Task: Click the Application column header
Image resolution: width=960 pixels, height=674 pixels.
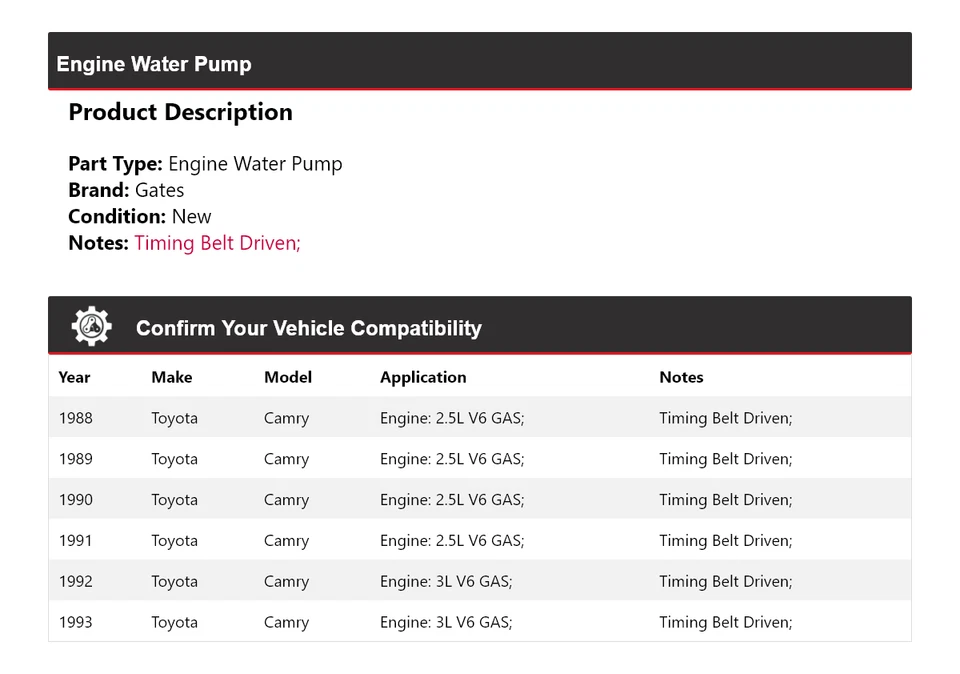Action: [x=423, y=377]
